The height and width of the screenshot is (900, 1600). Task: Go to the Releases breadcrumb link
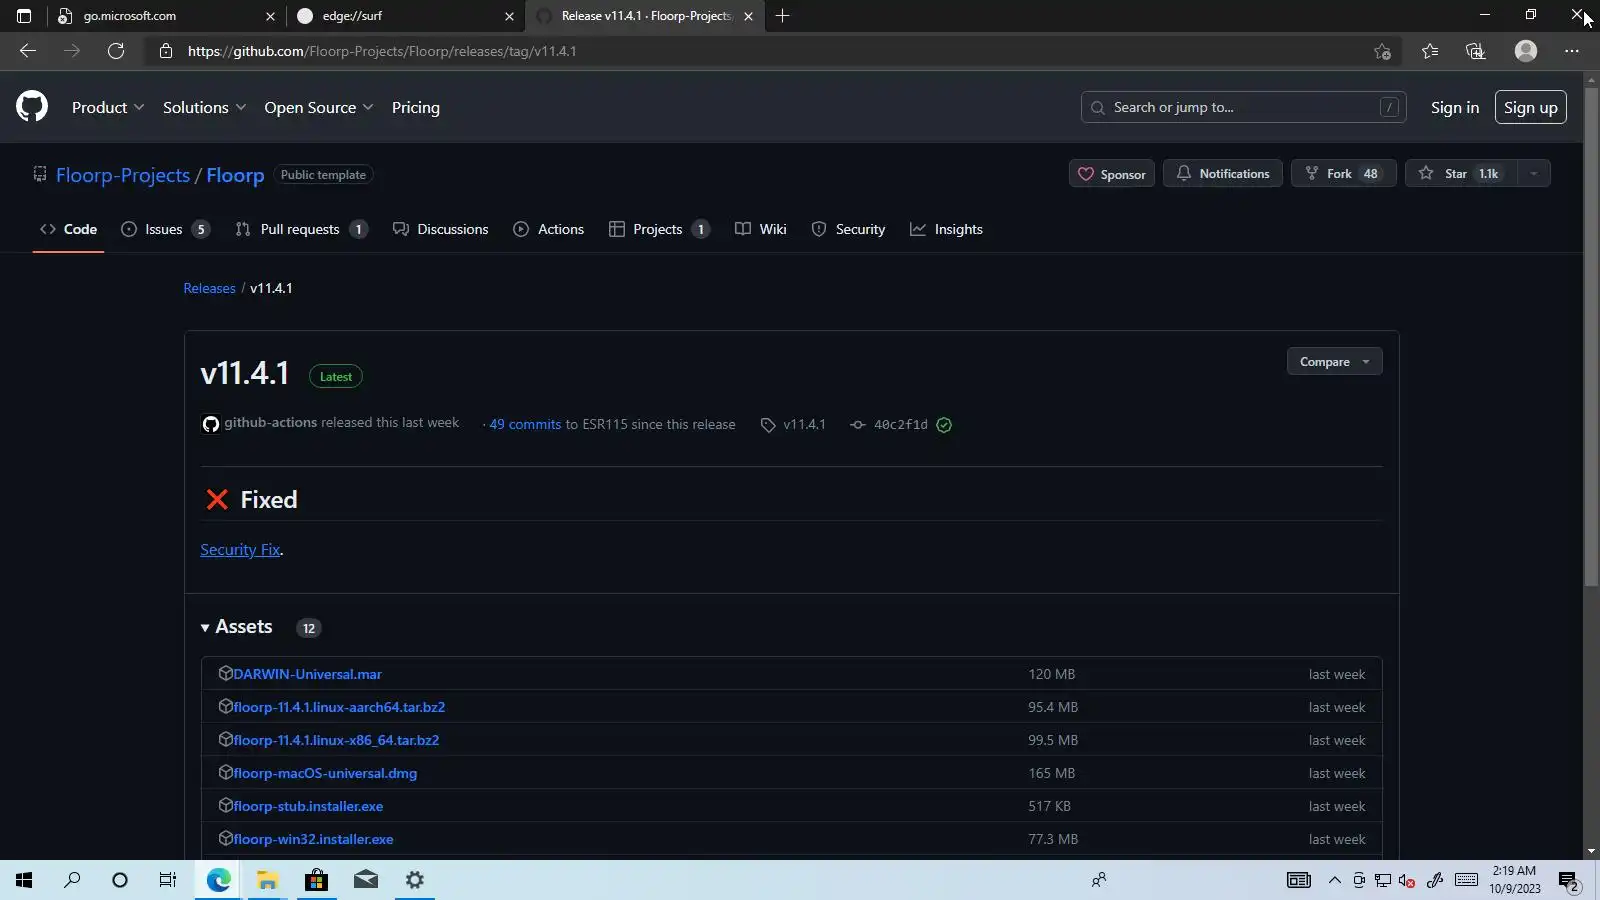(x=209, y=288)
